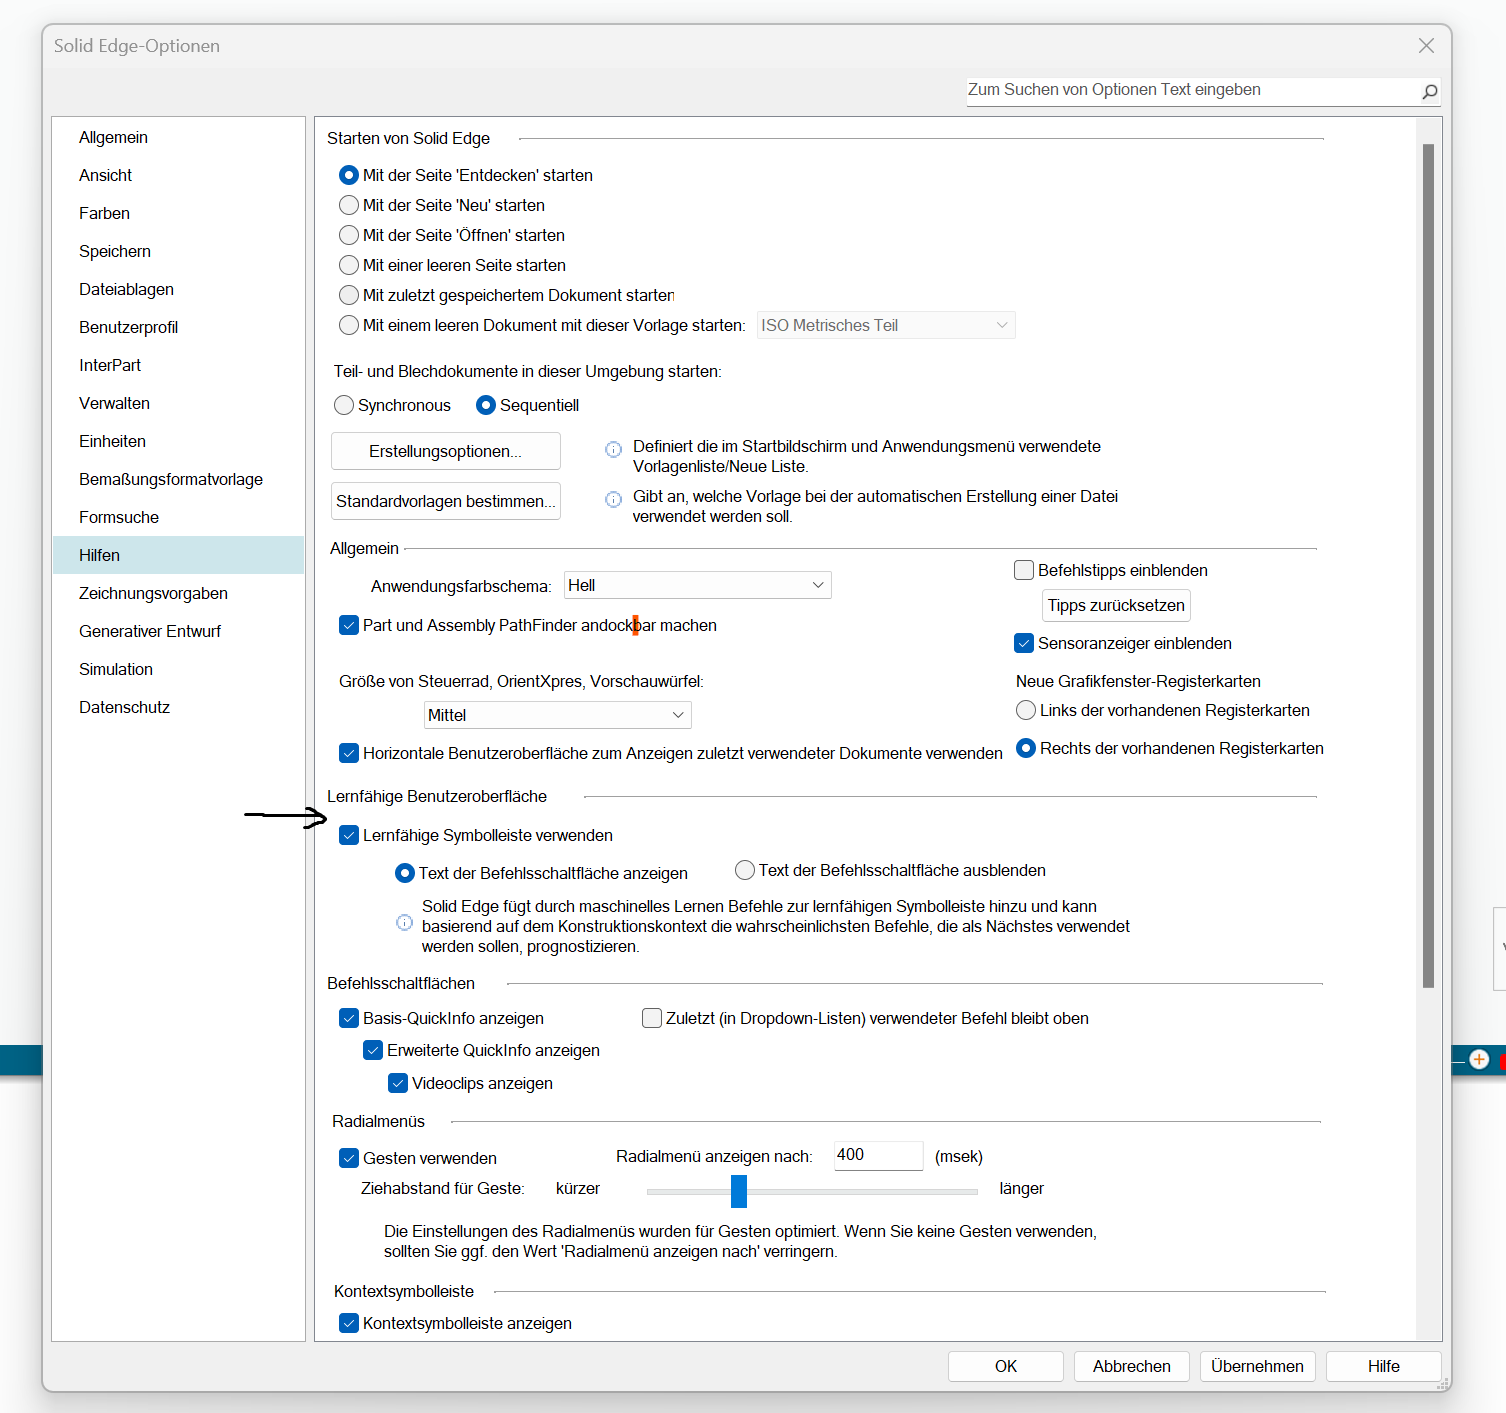Click info icon beside Standardvorlagen description
Image resolution: width=1506 pixels, height=1413 pixels.
(613, 500)
